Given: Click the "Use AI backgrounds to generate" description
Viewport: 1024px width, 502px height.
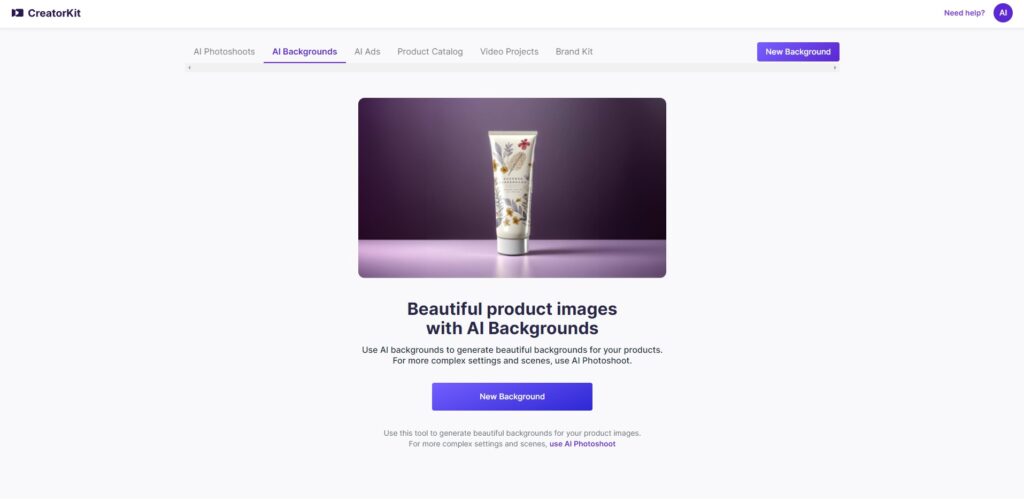Looking at the screenshot, I should (512, 355).
